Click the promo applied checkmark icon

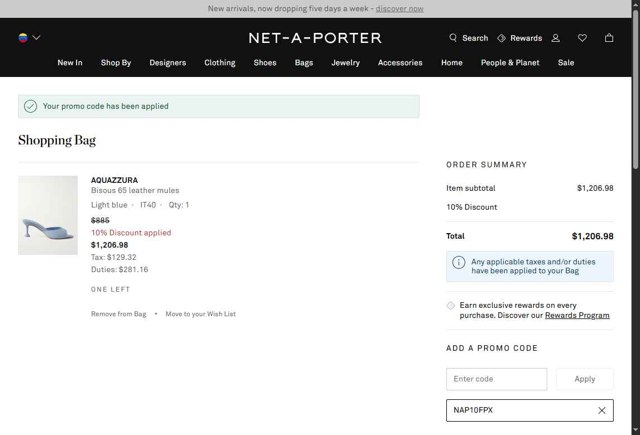pos(30,107)
